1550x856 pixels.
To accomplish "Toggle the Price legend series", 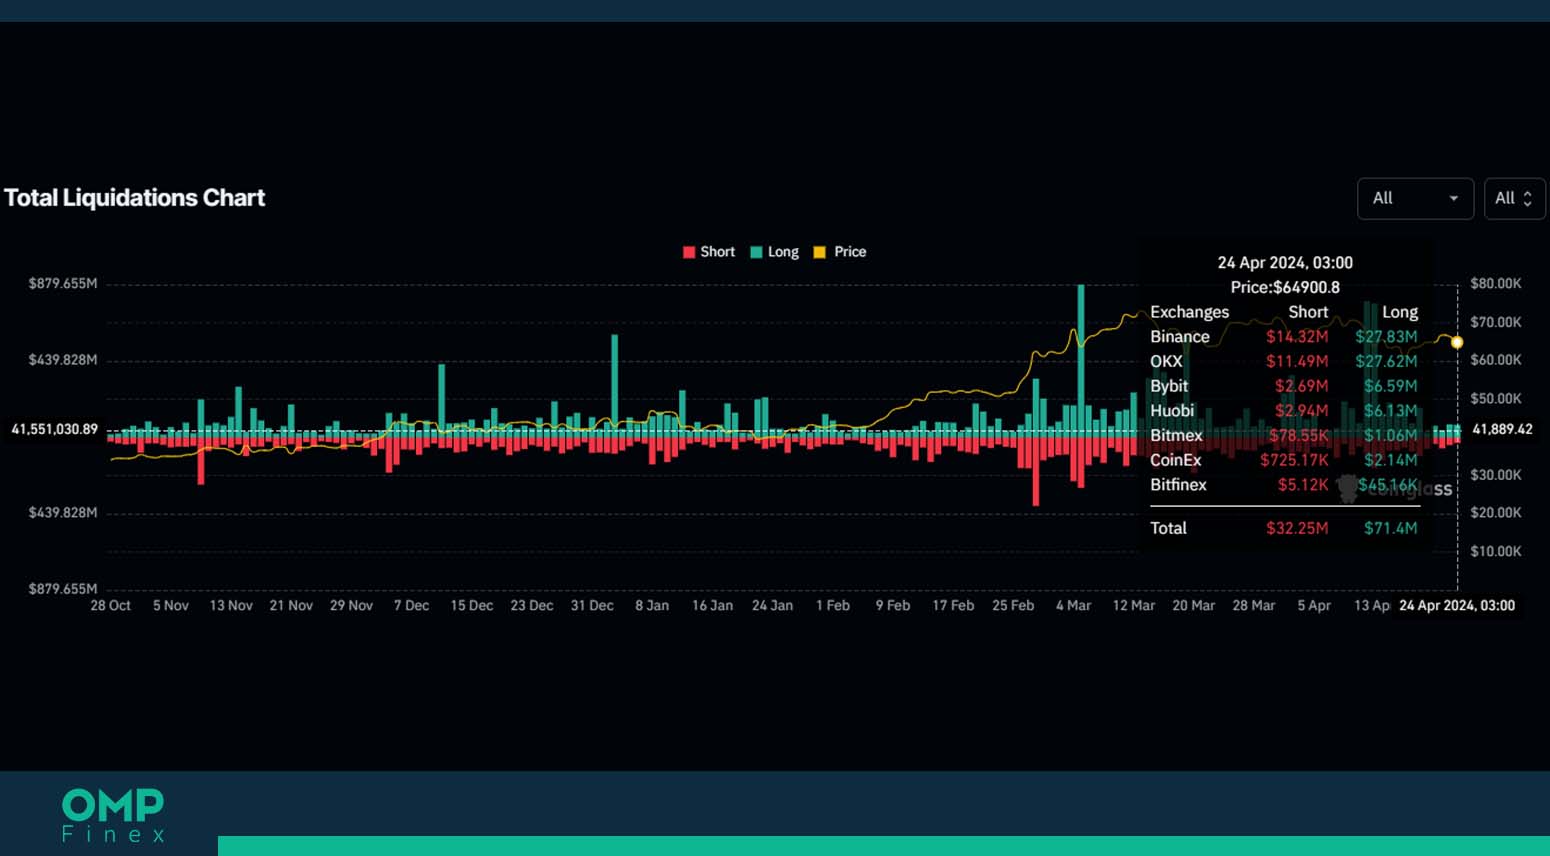I will tap(840, 252).
